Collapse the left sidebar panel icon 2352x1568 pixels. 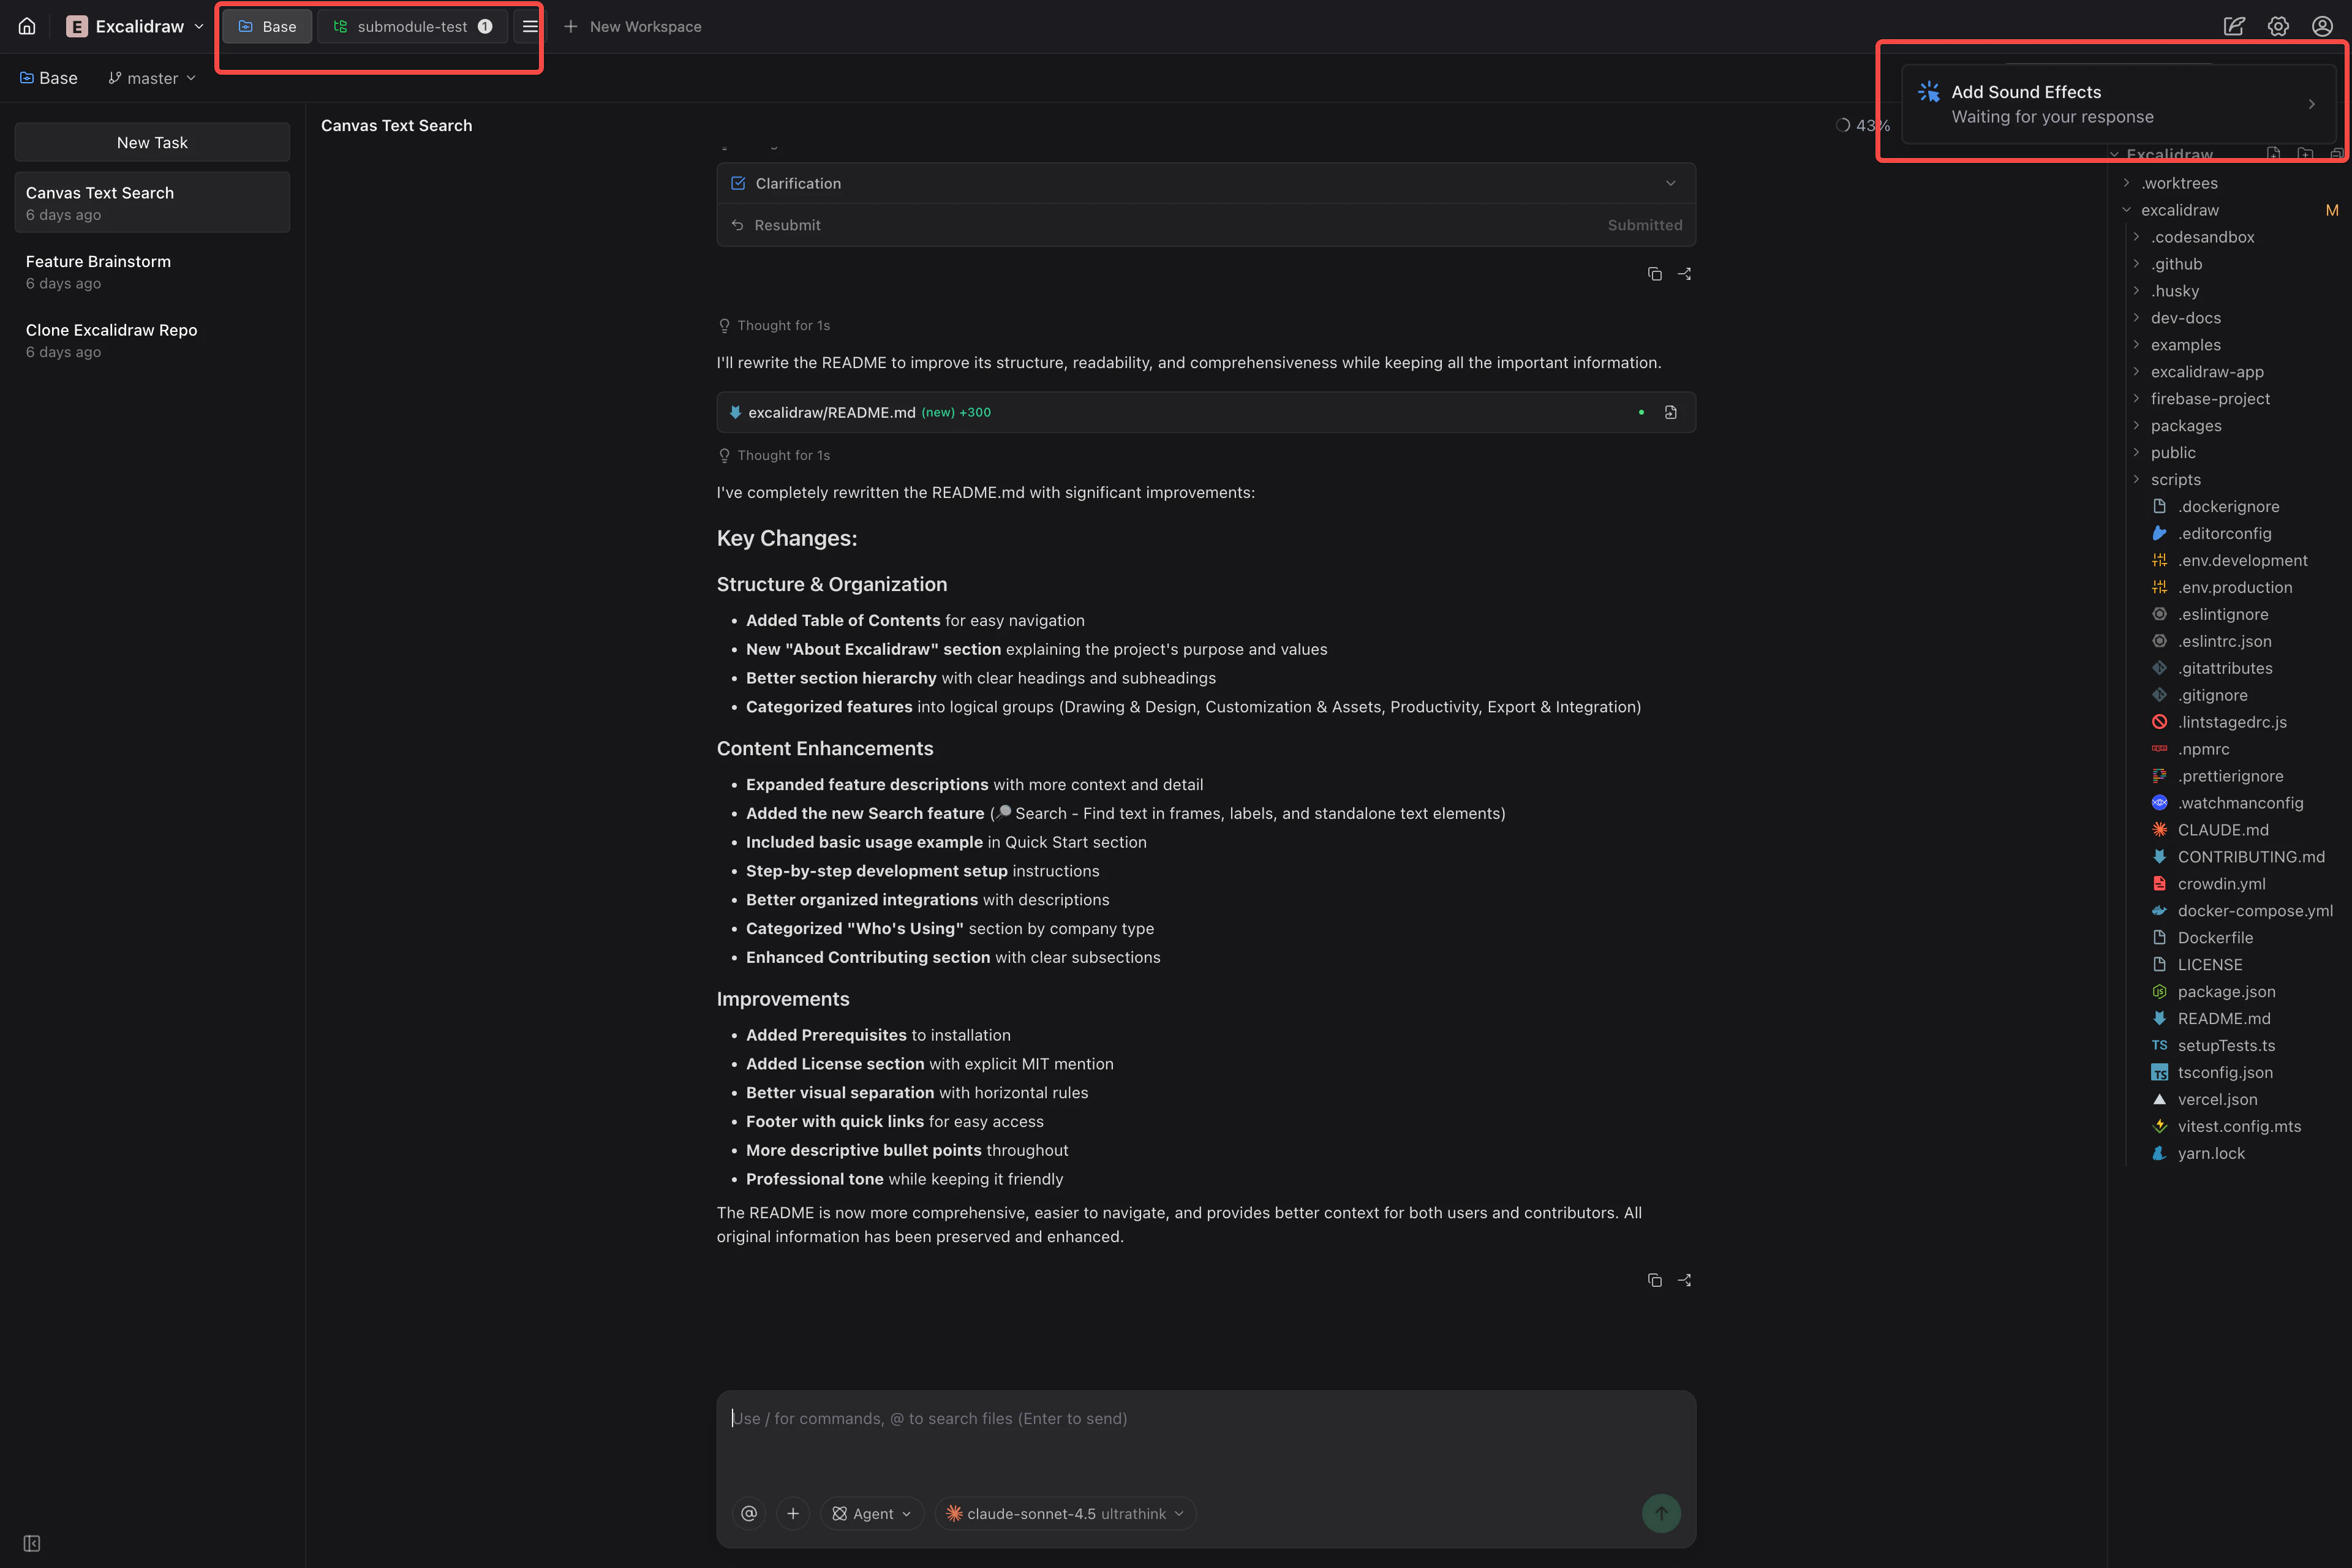click(32, 1543)
